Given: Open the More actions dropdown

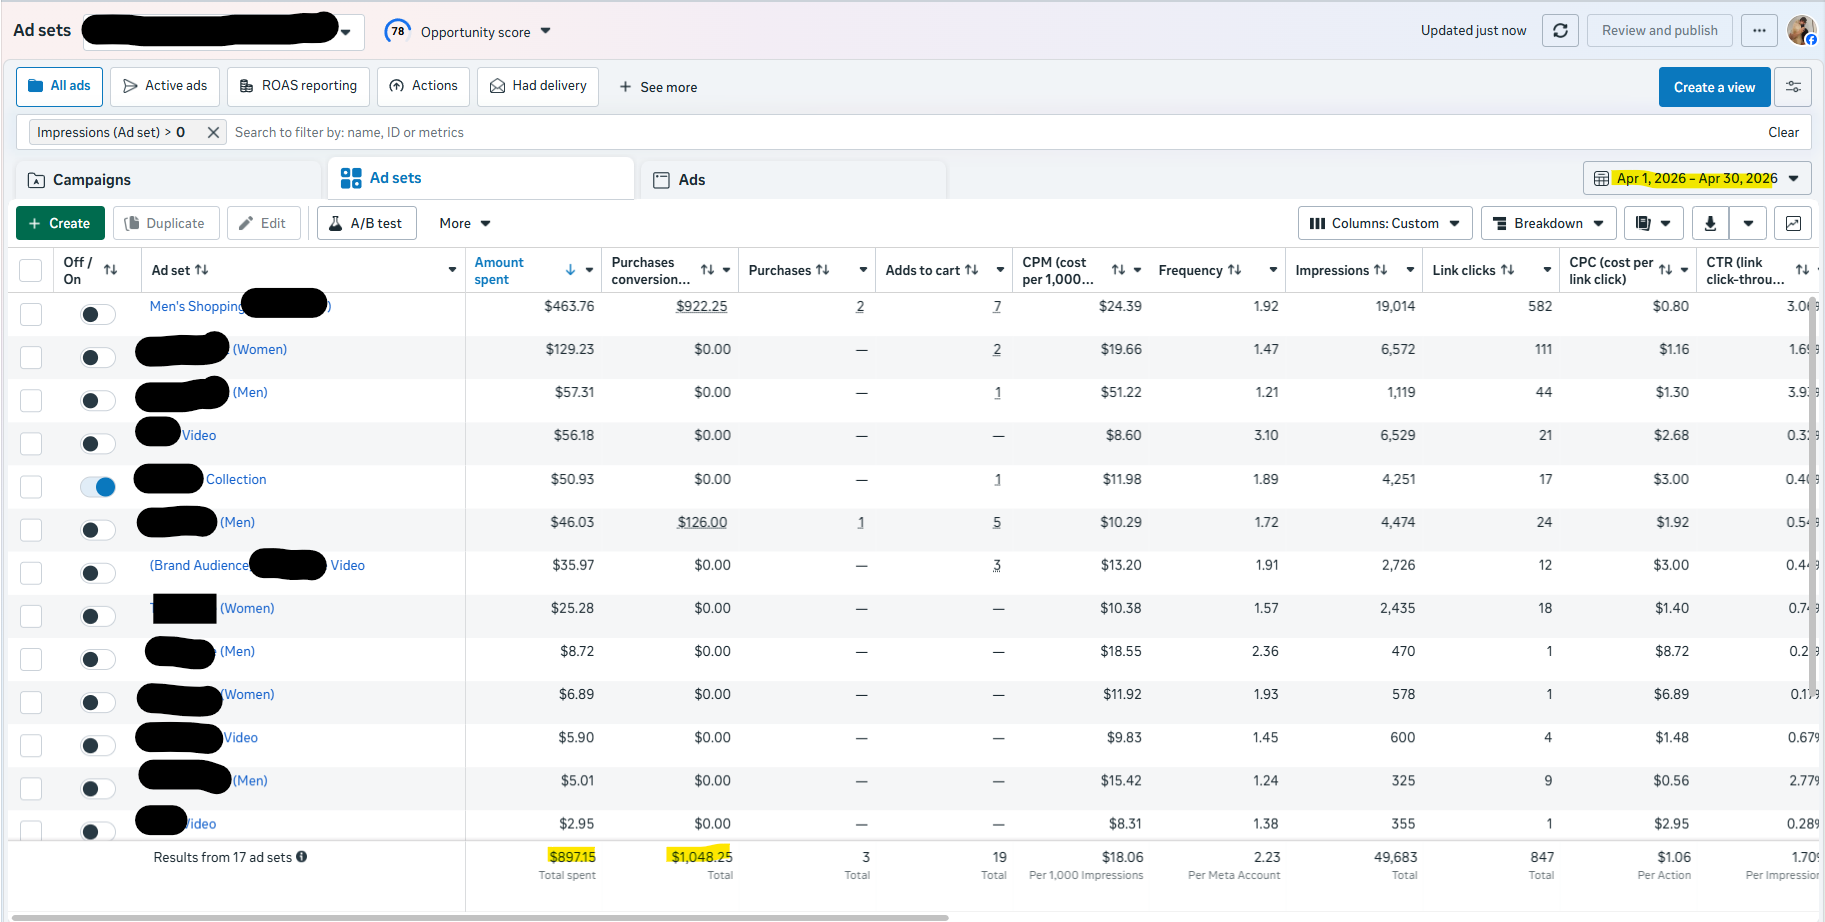Looking at the screenshot, I should coord(465,223).
